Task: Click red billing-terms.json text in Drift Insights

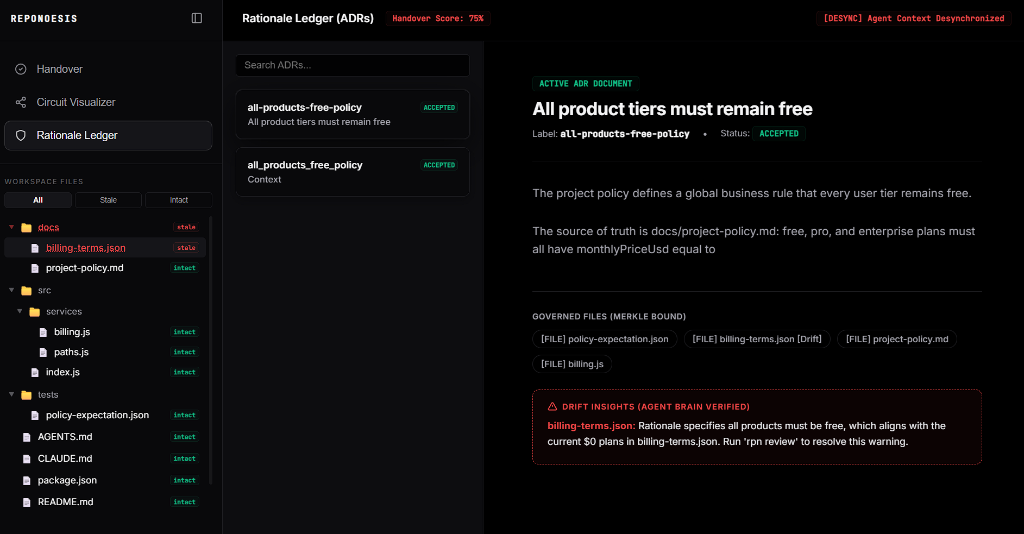Action: (x=591, y=426)
